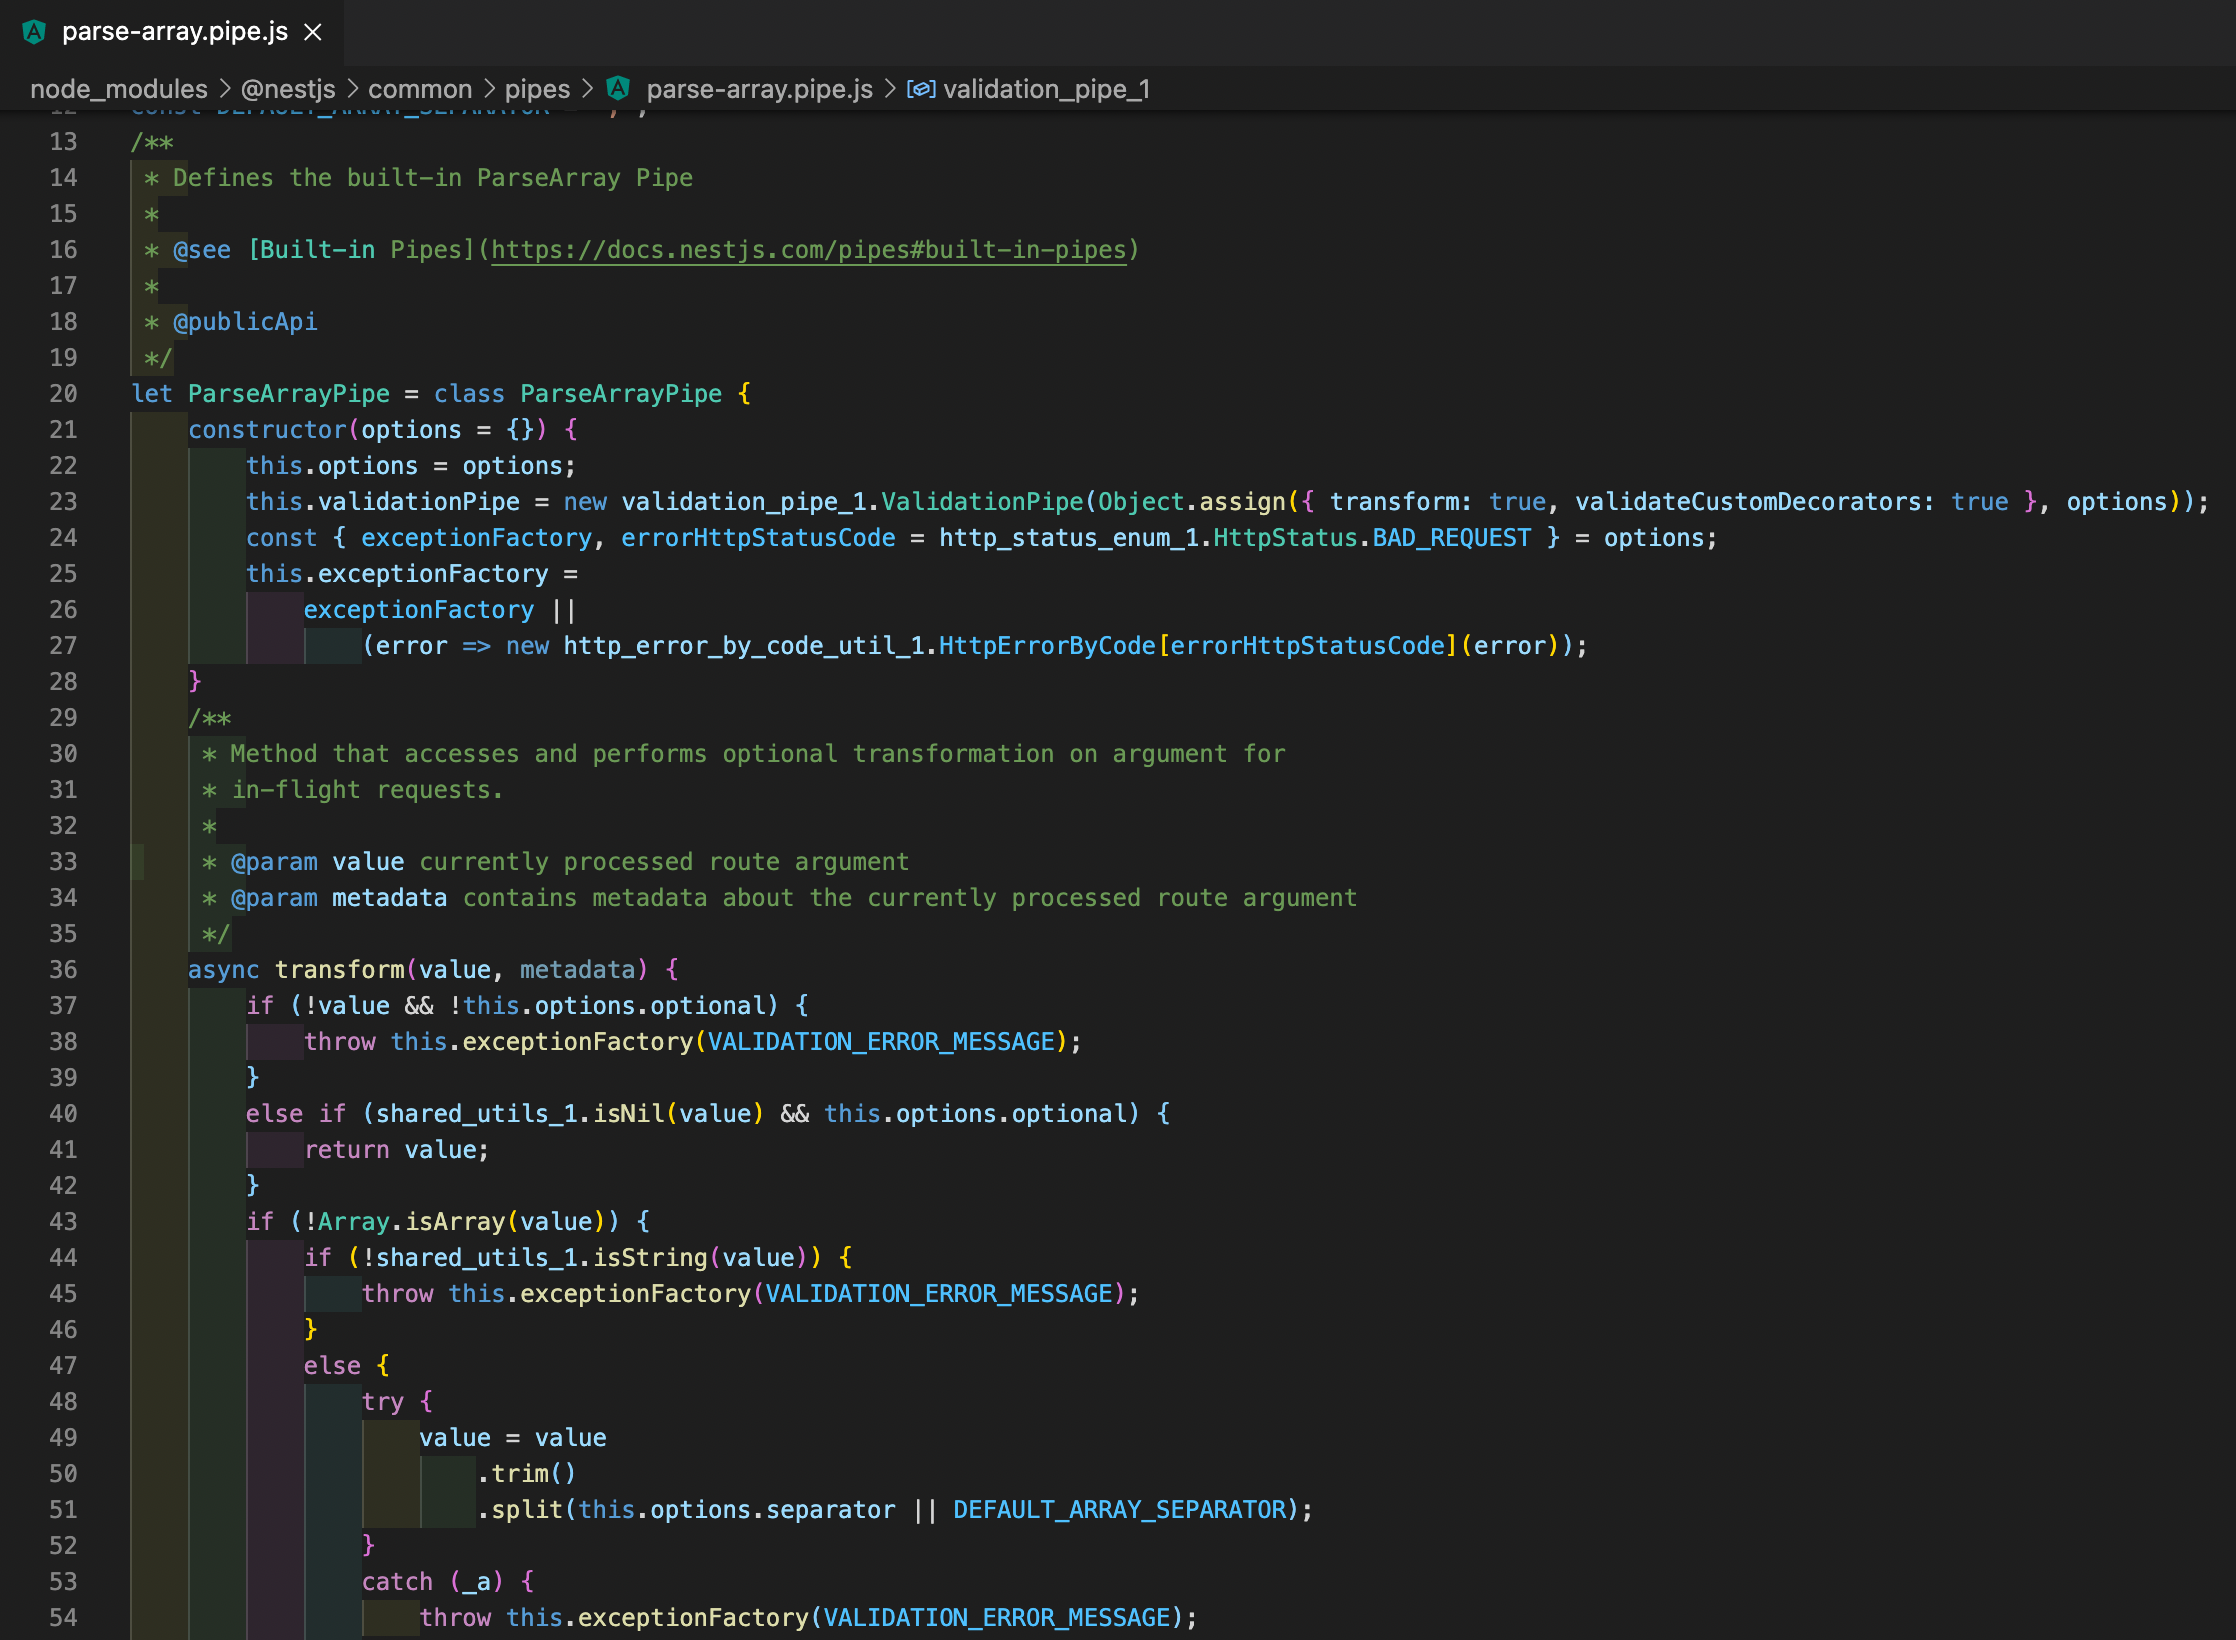
Task: Click 'transform' method name on line 36
Action: click(340, 970)
